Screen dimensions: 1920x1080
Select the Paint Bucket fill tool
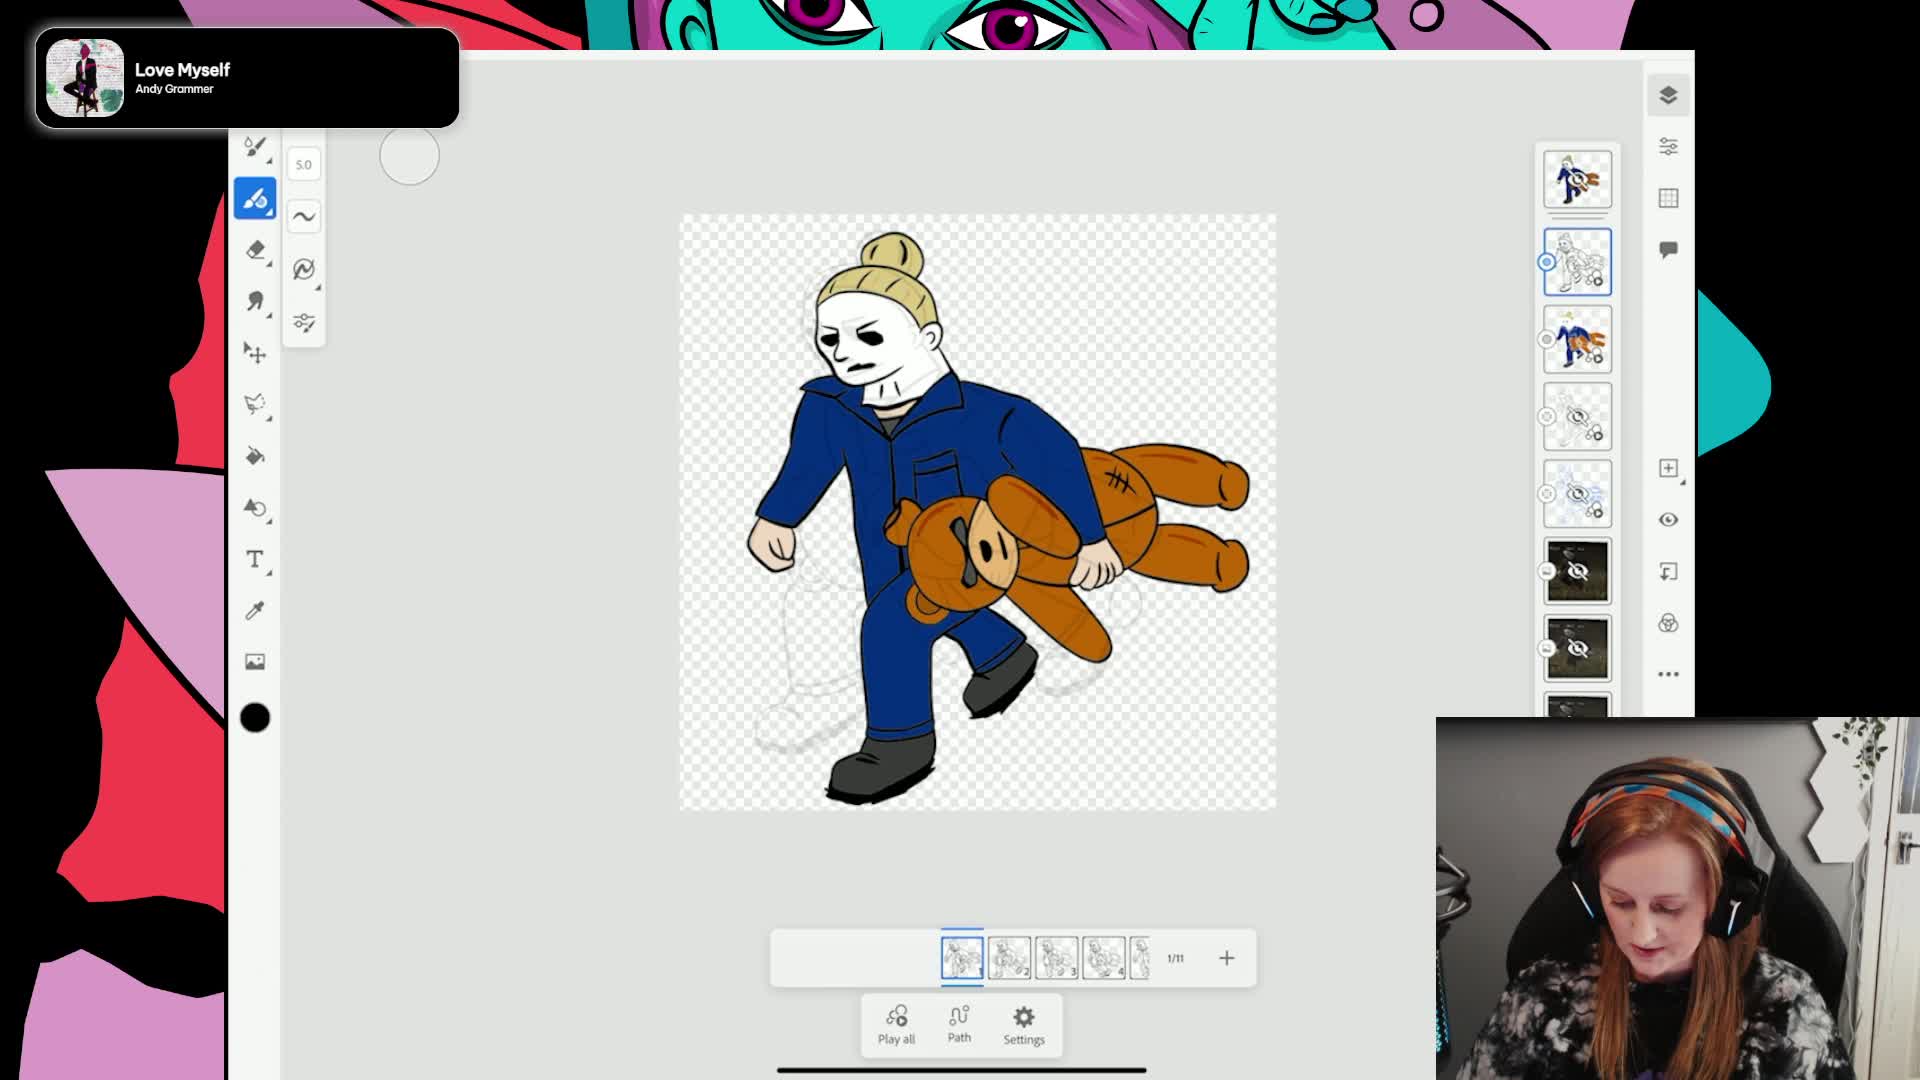tap(255, 456)
